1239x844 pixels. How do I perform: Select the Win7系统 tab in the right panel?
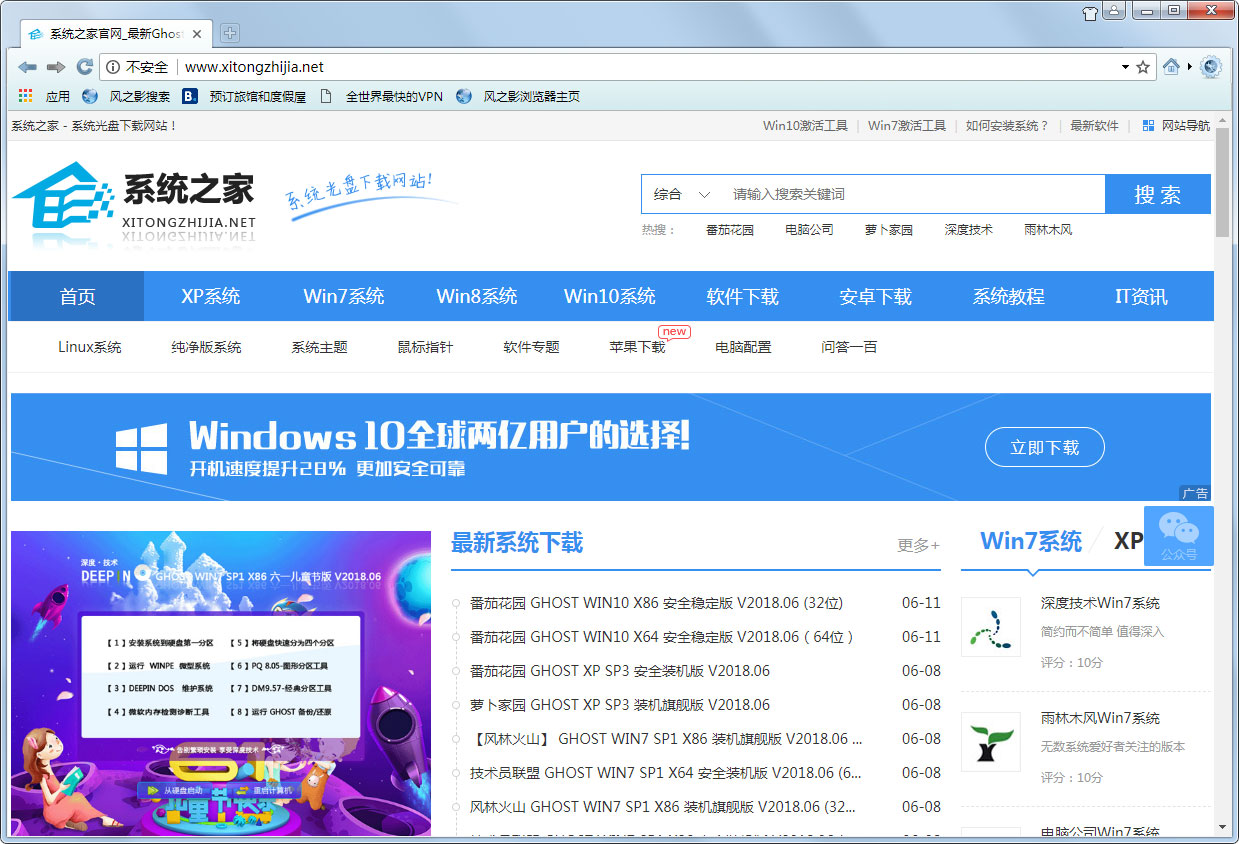(1031, 541)
